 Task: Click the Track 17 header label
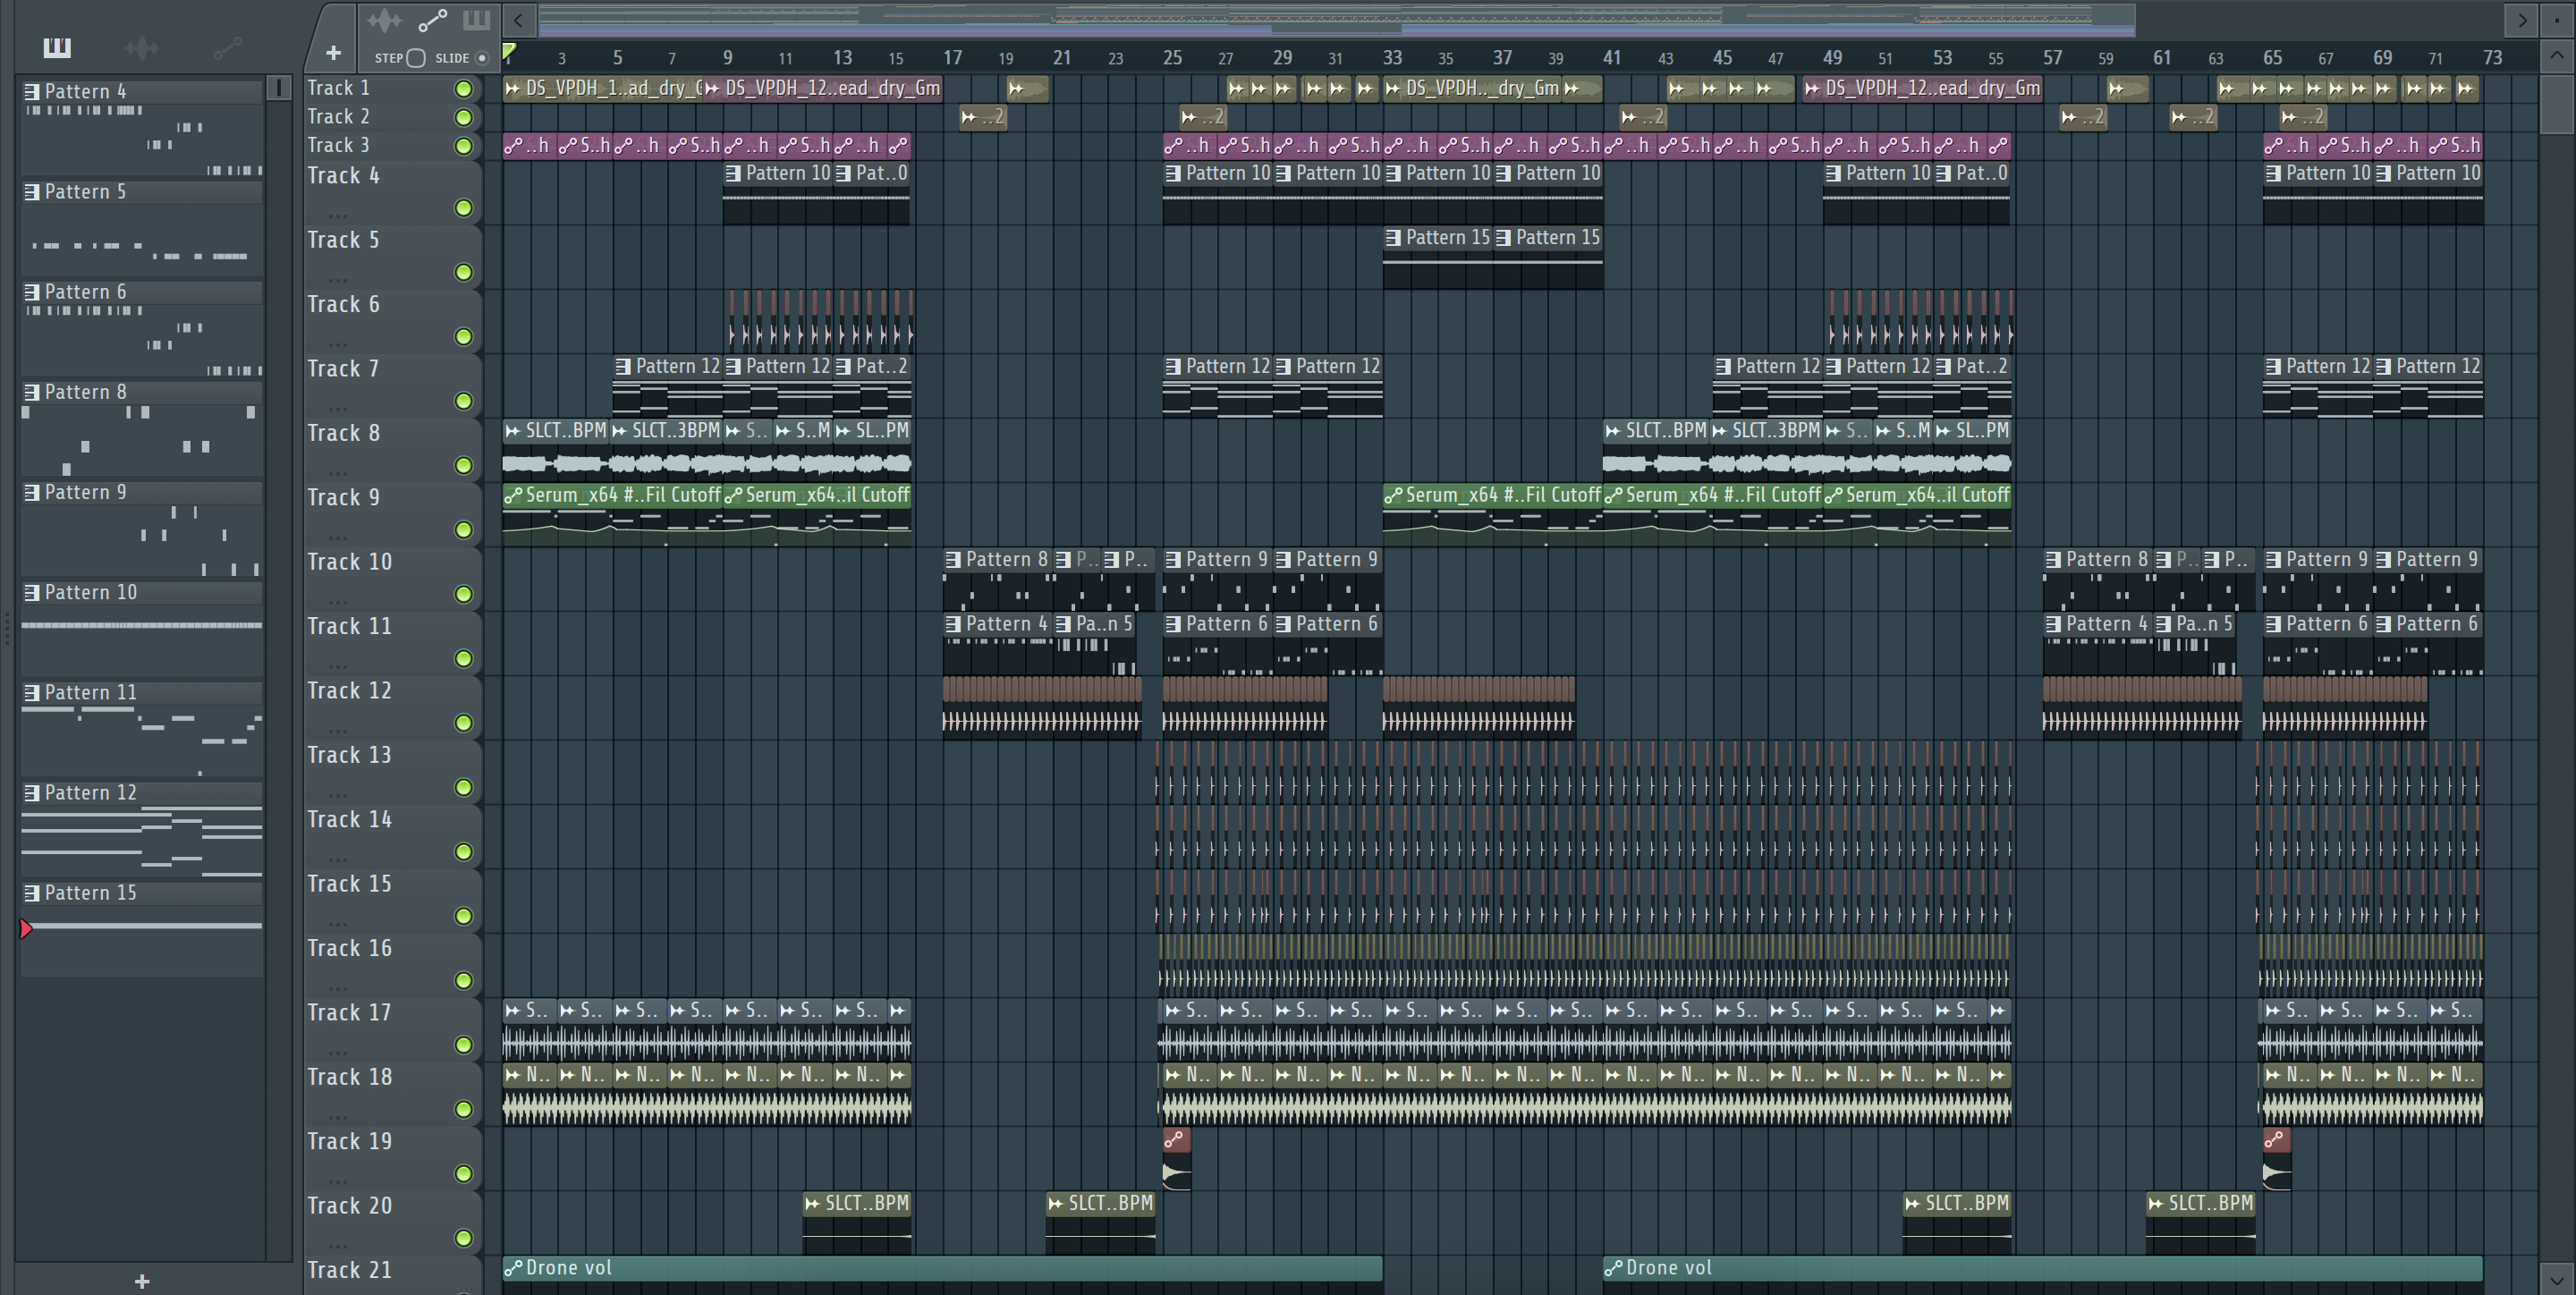coord(349,1013)
